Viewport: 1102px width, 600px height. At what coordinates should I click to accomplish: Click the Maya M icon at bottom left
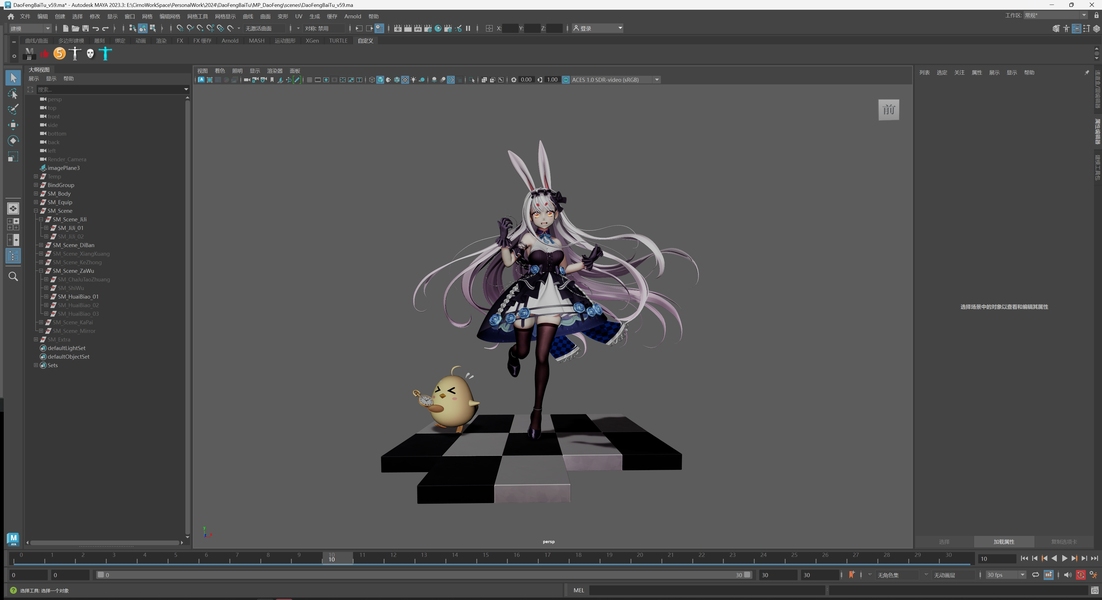[x=13, y=539]
